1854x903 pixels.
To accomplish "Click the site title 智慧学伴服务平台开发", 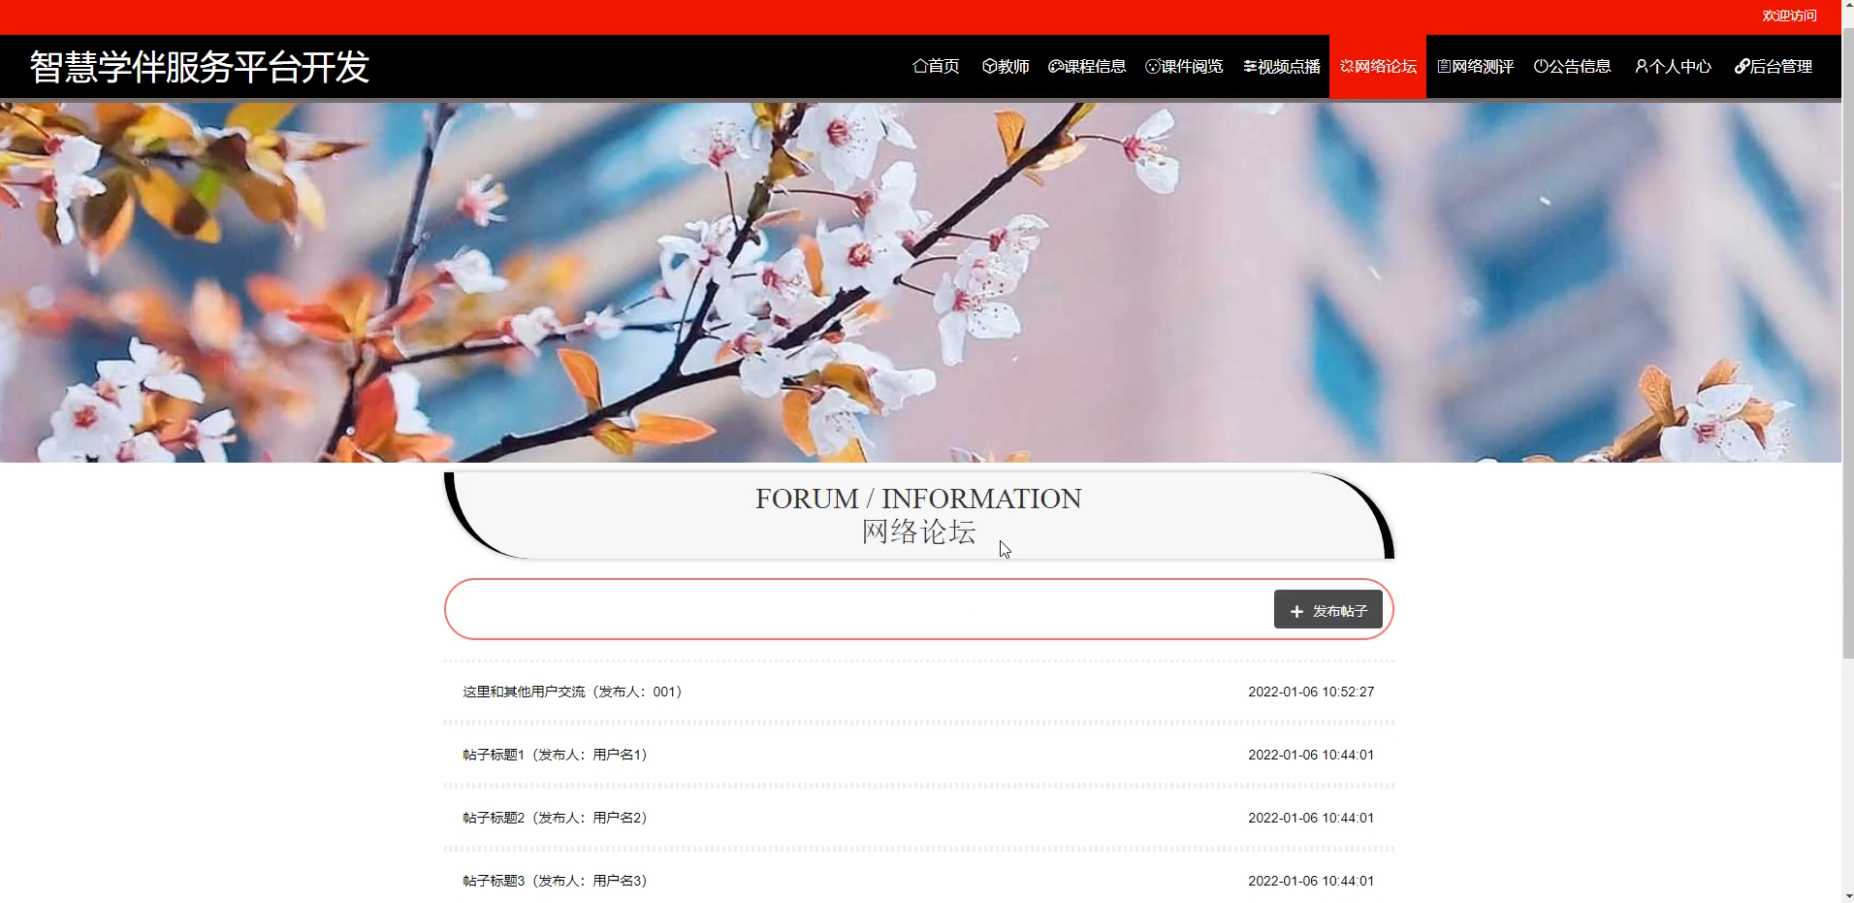I will (200, 67).
